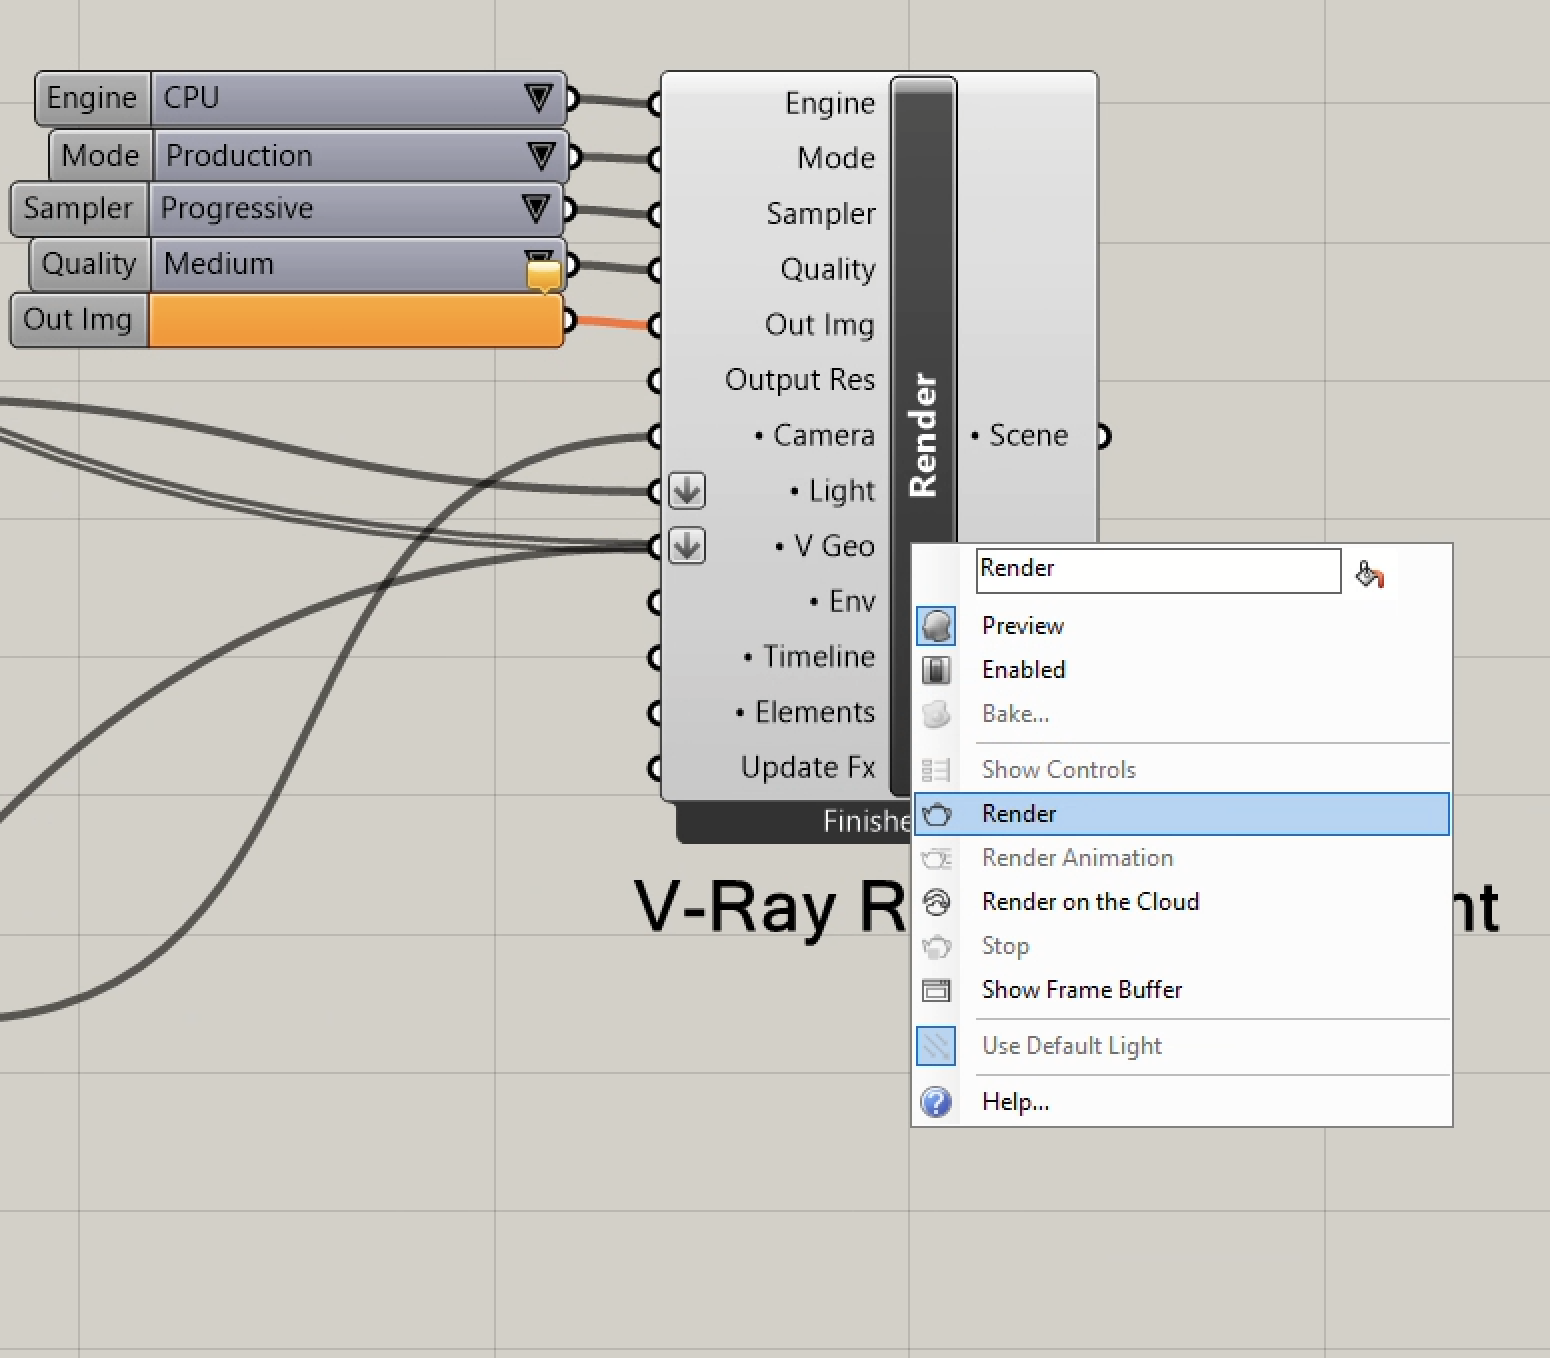Click the Sampler input label on Render component
The height and width of the screenshot is (1358, 1550).
[821, 214]
